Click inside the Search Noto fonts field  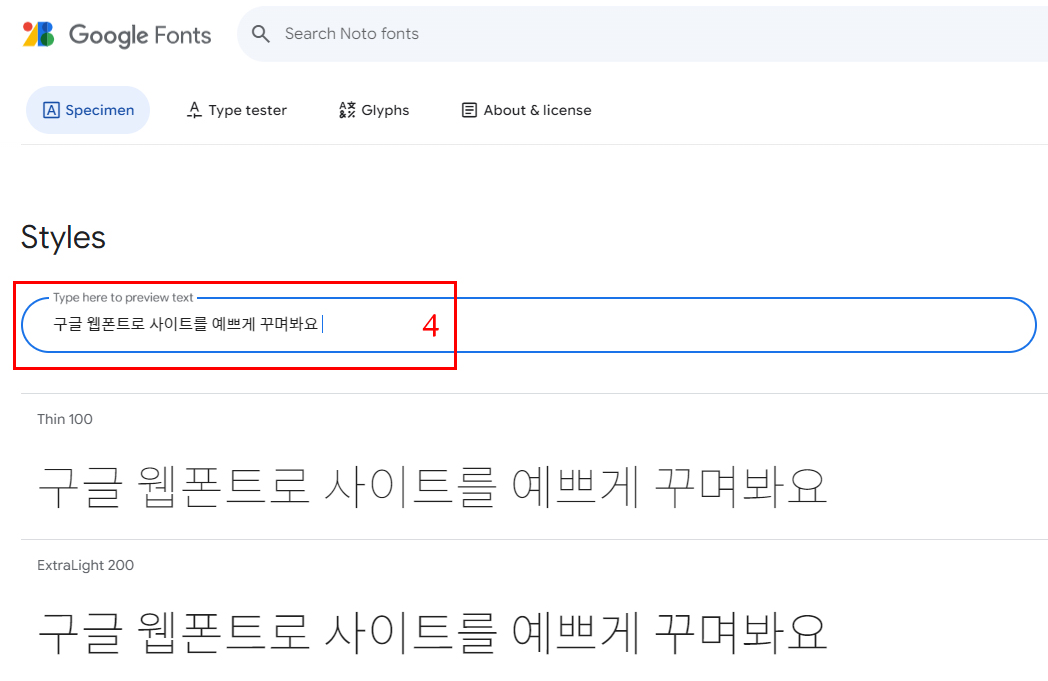coord(400,34)
